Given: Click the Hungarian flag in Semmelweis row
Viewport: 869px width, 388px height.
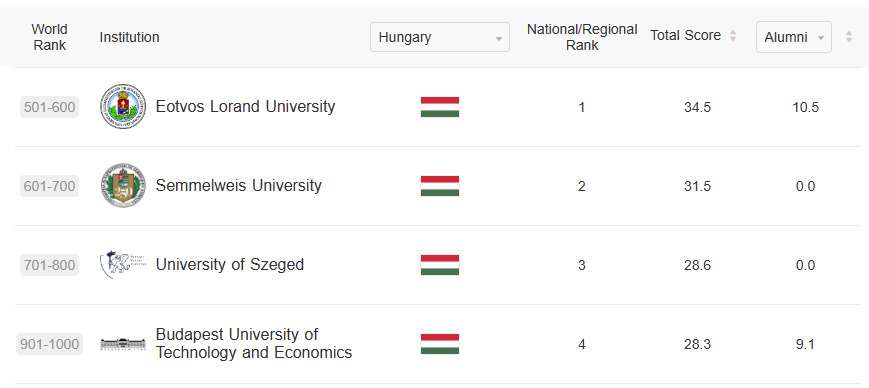Looking at the screenshot, I should click(439, 186).
